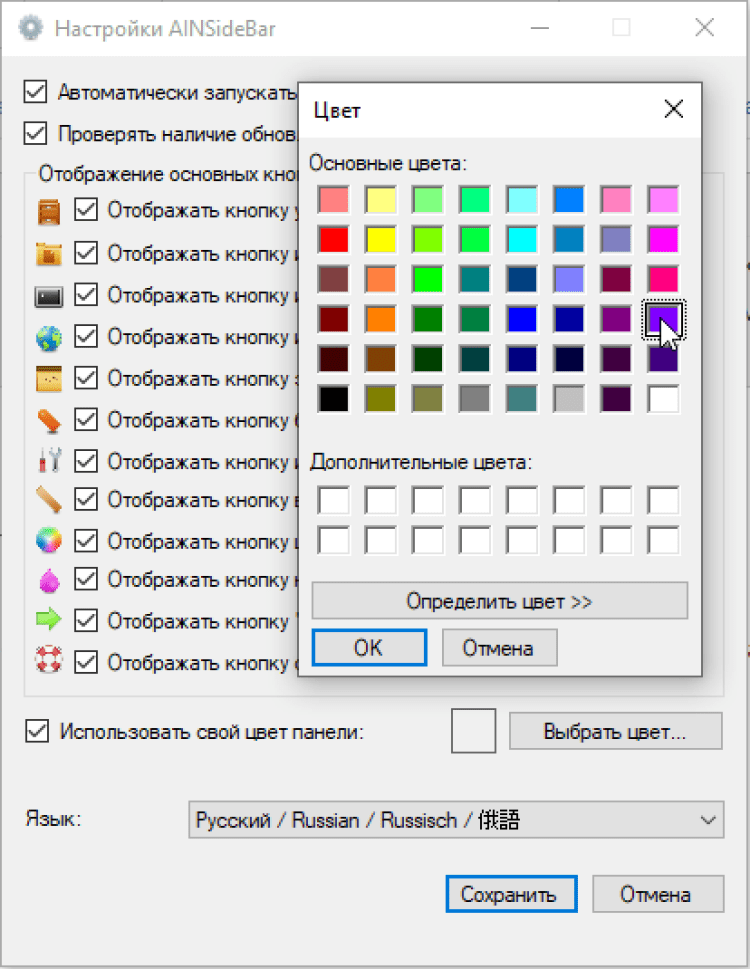
Task: Uncheck the box beside the pink droplet icon
Action: pyautogui.click(x=86, y=579)
